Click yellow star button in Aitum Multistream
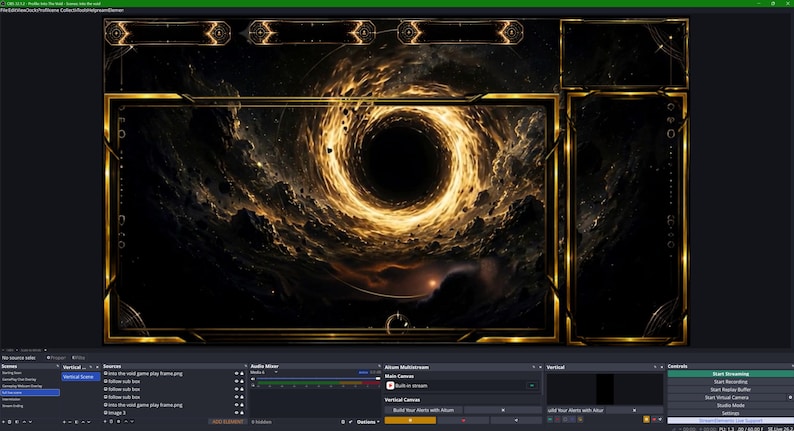The image size is (794, 431). point(410,420)
